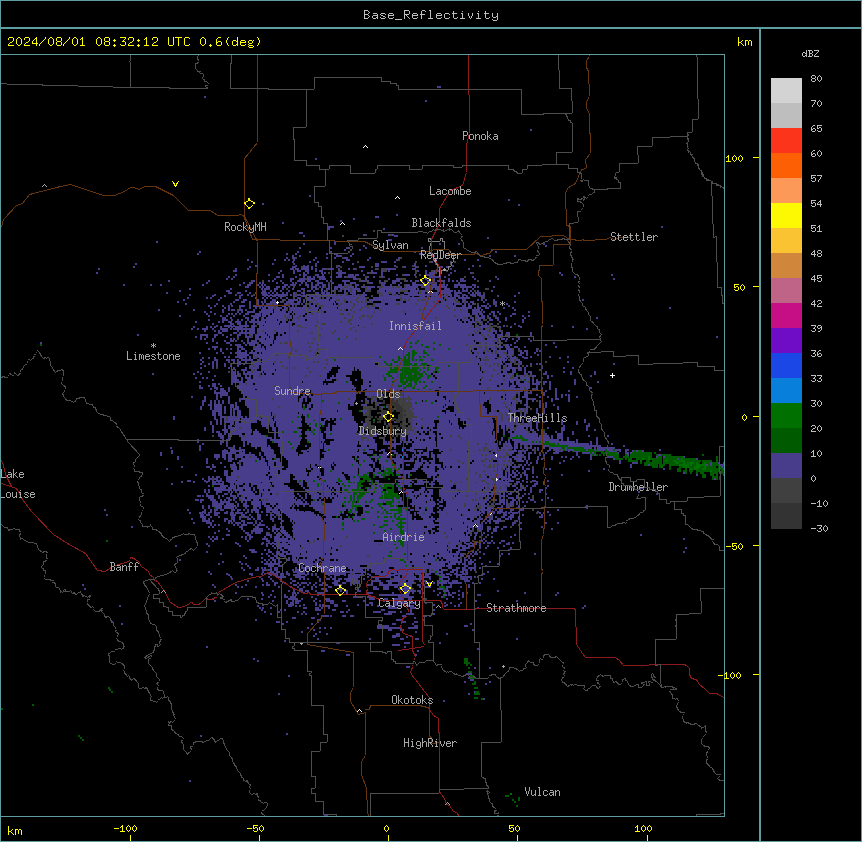Image resolution: width=862 pixels, height=842 pixels.
Task: Select the blue 36 dBZ legend swatch
Action: coord(786,365)
